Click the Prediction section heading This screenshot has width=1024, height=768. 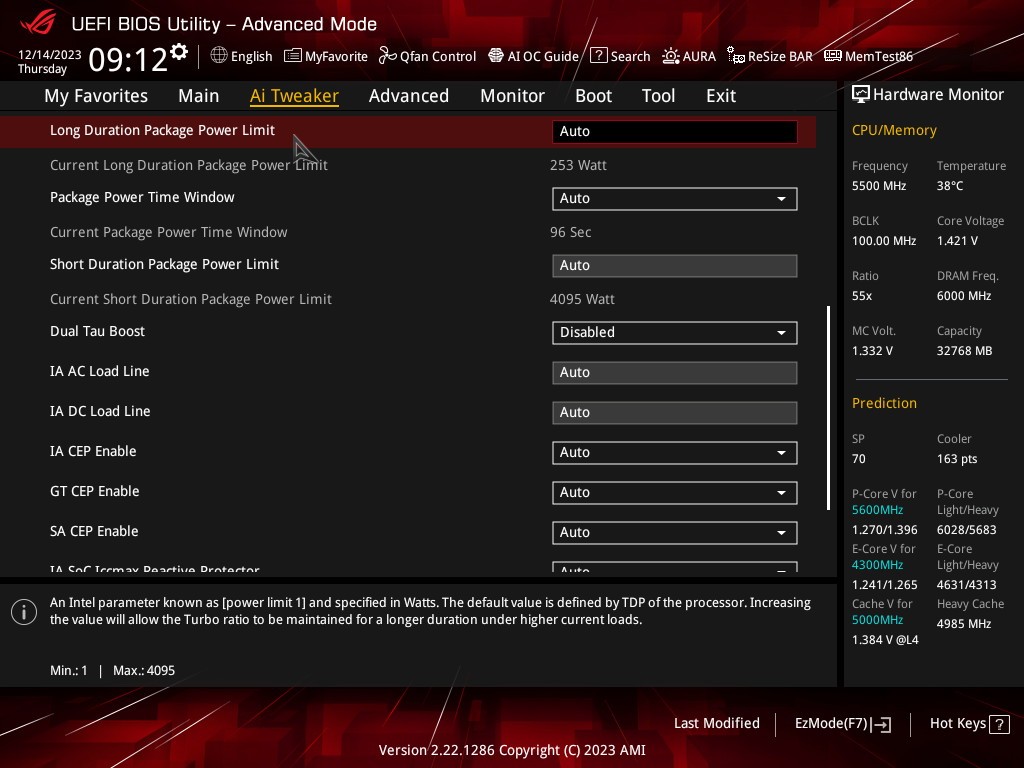click(x=884, y=403)
